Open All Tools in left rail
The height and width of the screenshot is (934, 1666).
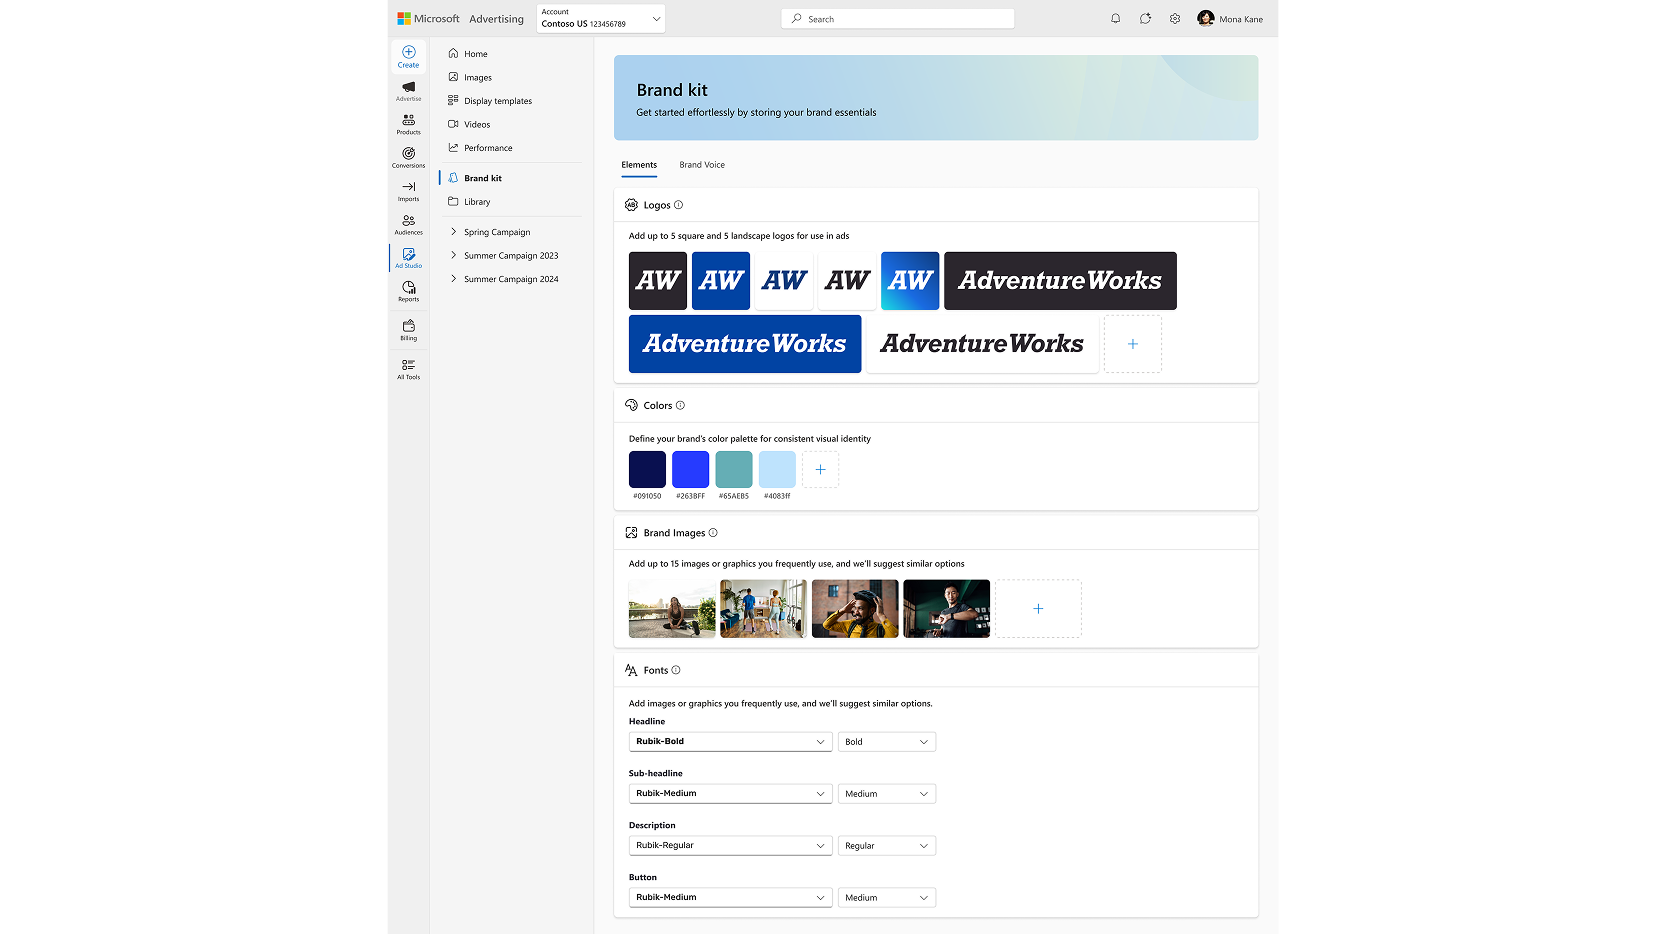(x=408, y=369)
